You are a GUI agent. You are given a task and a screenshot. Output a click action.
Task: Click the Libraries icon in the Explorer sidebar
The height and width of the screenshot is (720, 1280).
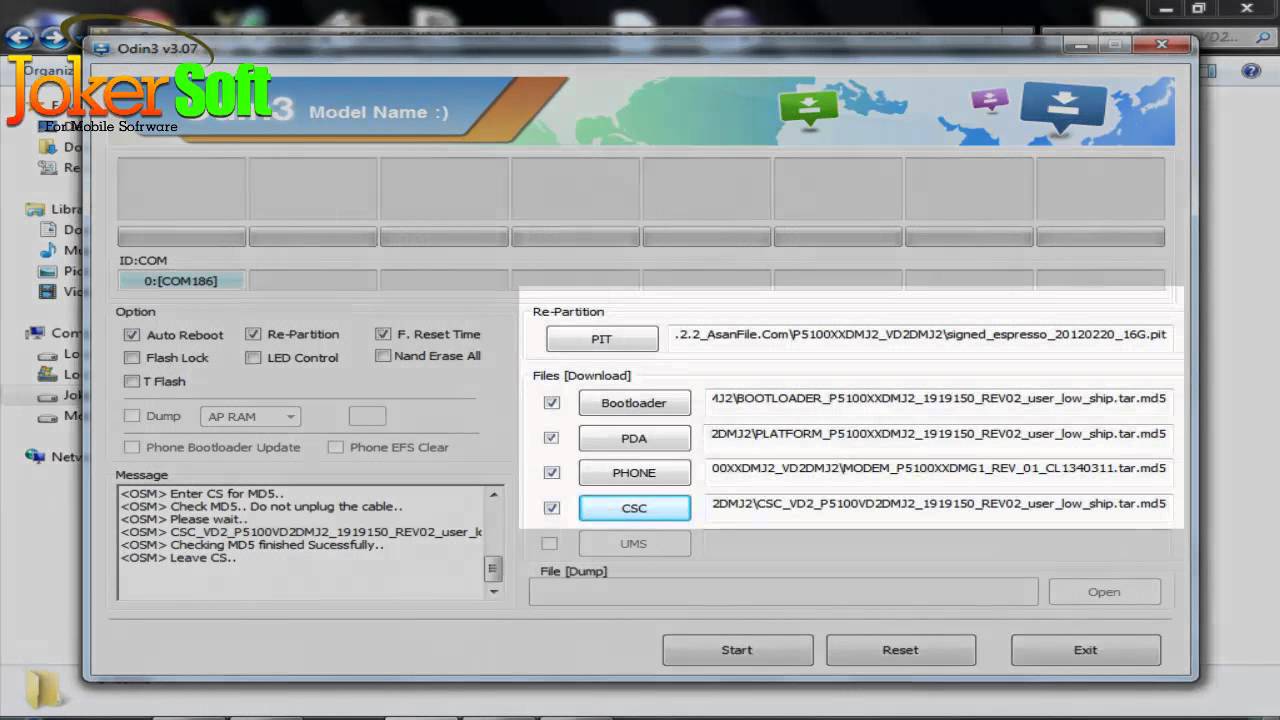click(x=36, y=209)
